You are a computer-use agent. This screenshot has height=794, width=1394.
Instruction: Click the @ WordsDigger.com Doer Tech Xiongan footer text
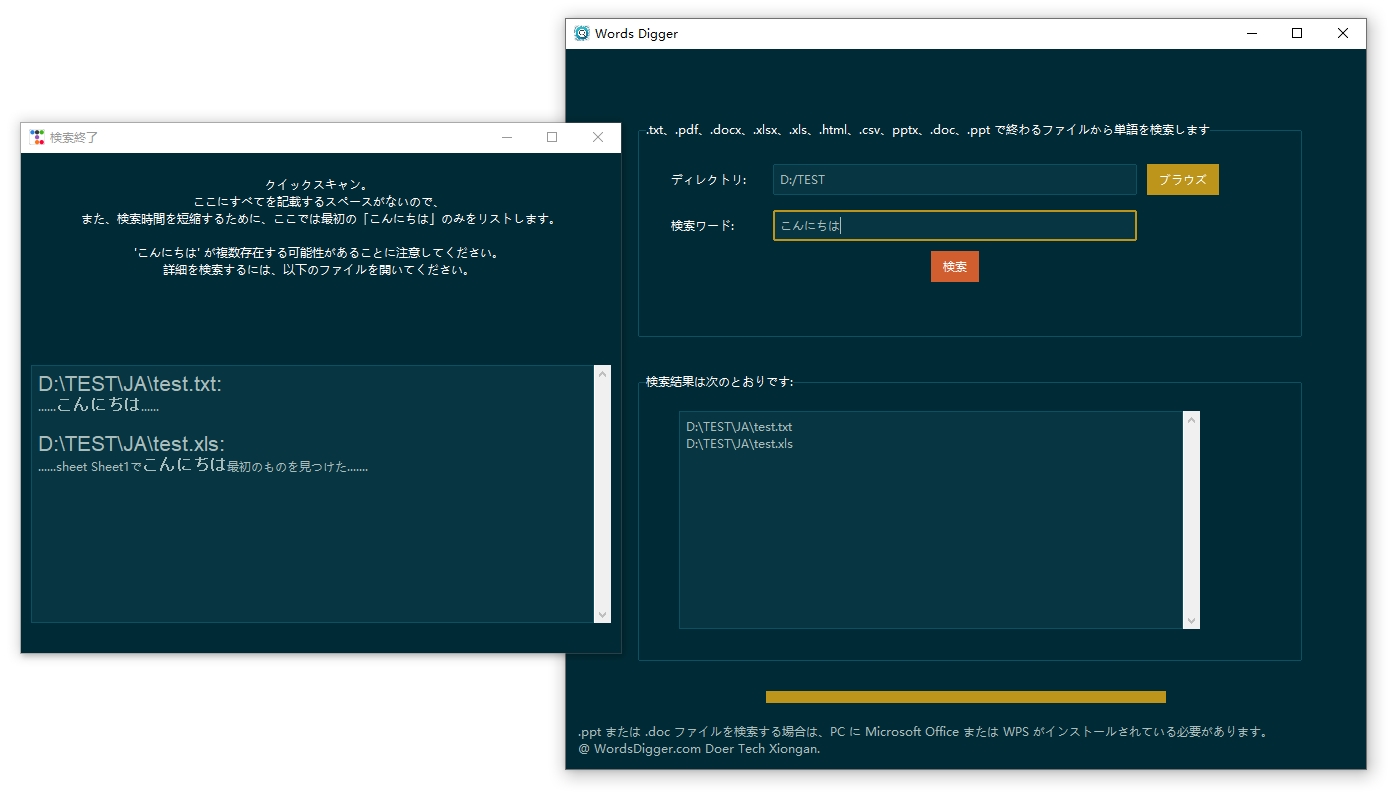pyautogui.click(x=699, y=748)
